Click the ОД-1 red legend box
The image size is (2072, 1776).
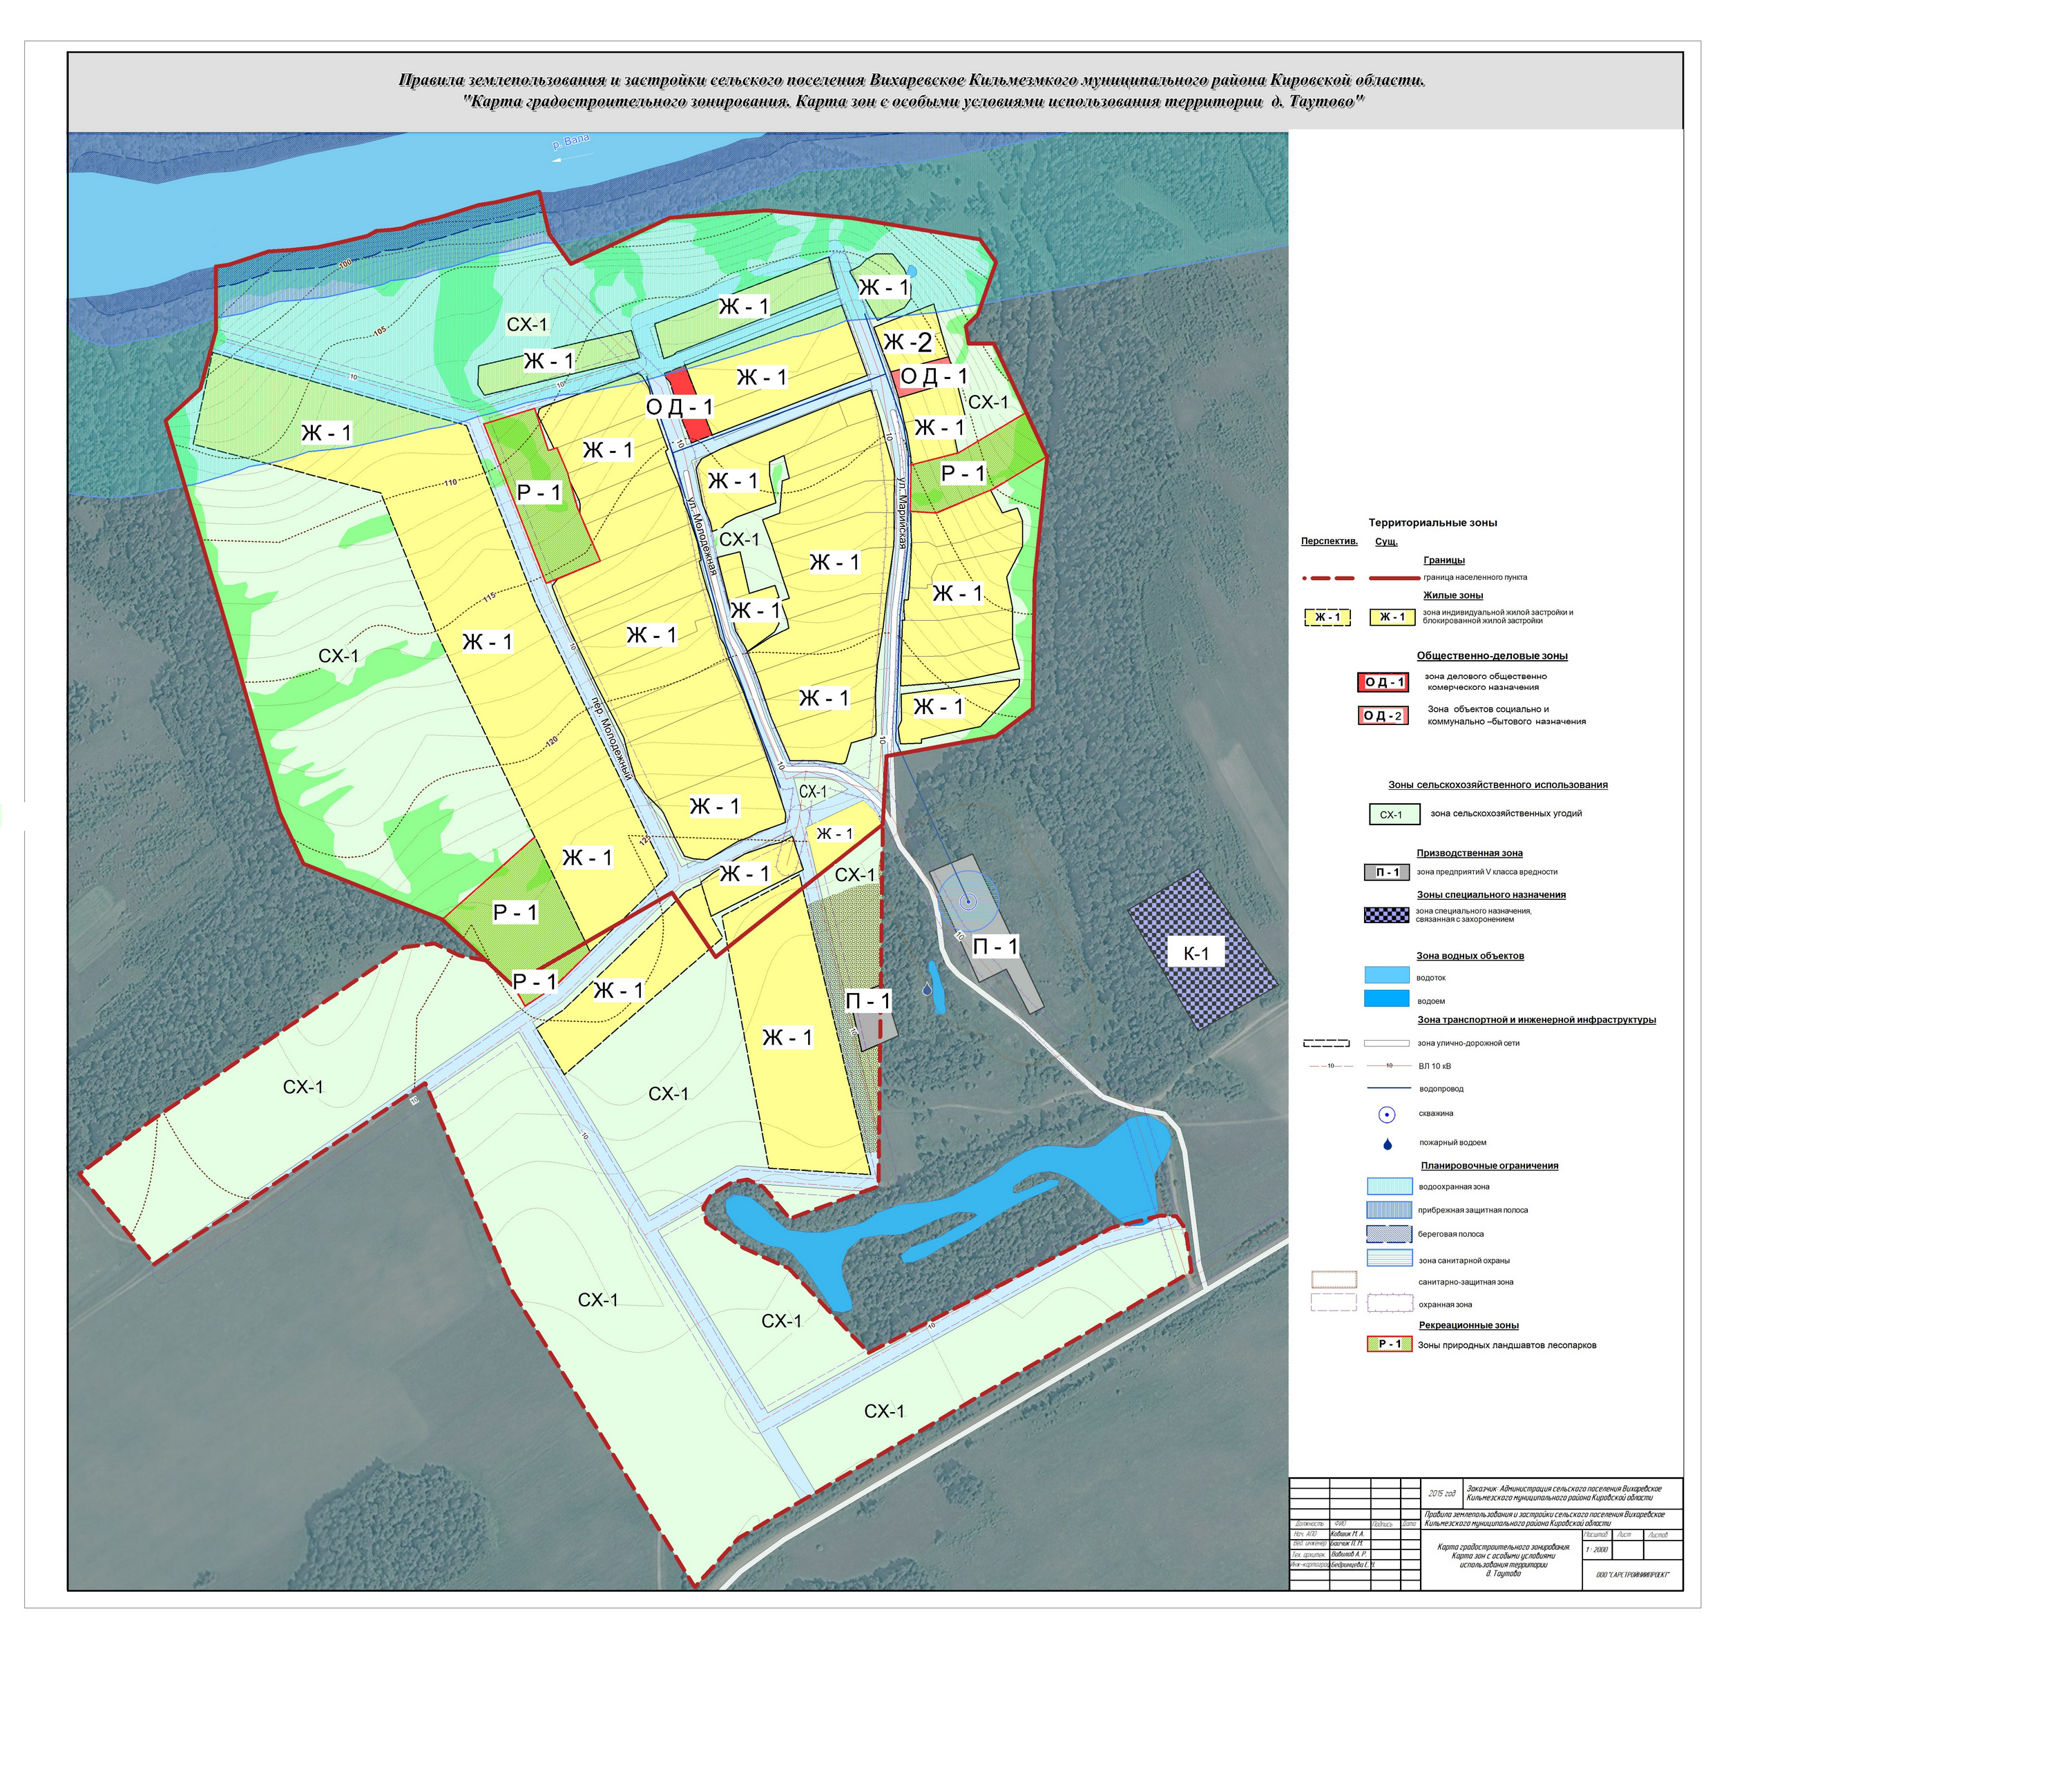1383,683
